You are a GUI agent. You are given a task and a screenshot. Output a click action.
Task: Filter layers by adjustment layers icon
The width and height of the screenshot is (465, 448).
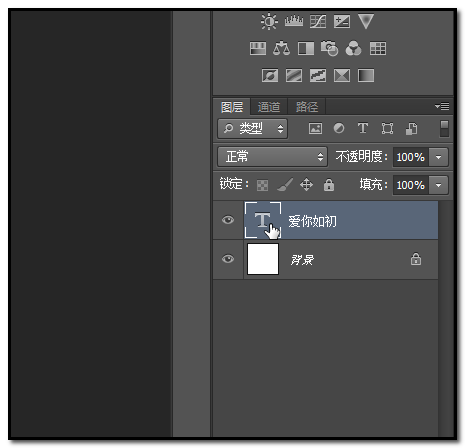coord(339,128)
